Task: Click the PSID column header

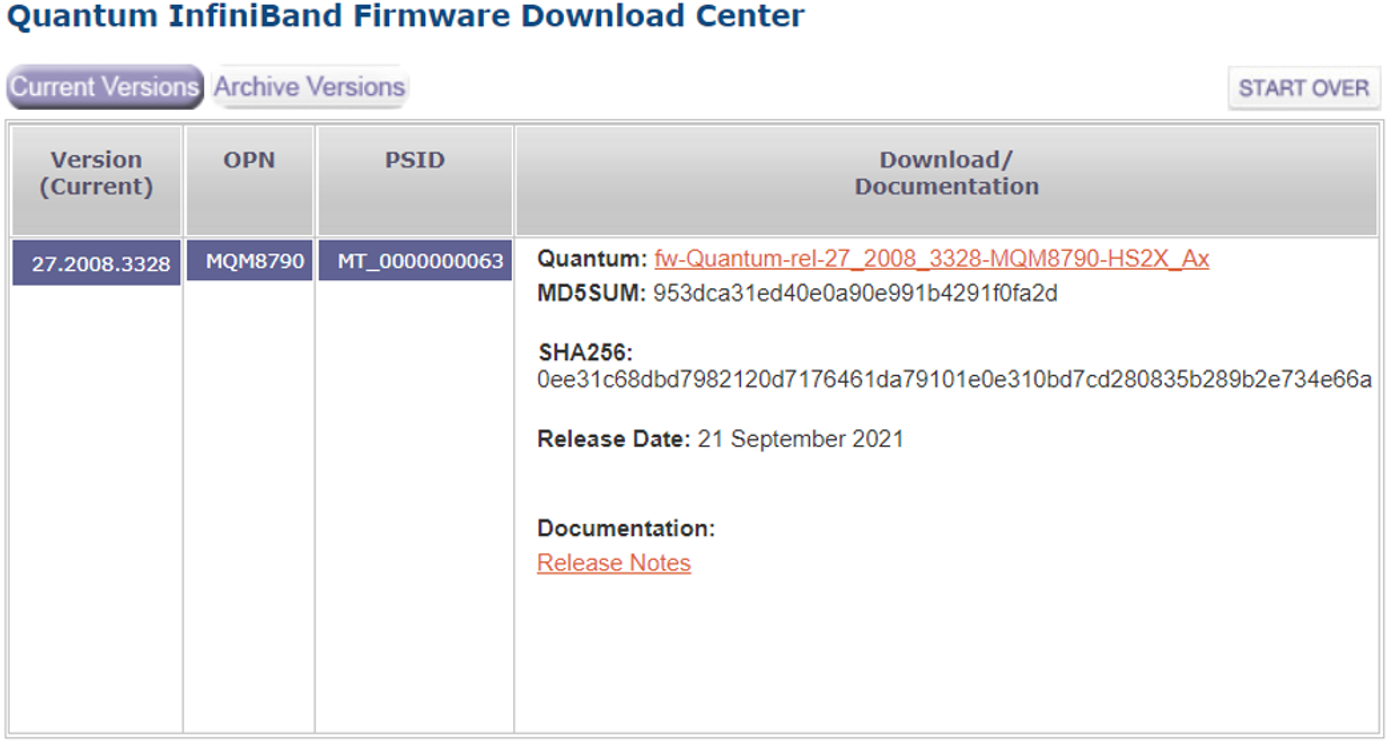Action: [x=415, y=160]
